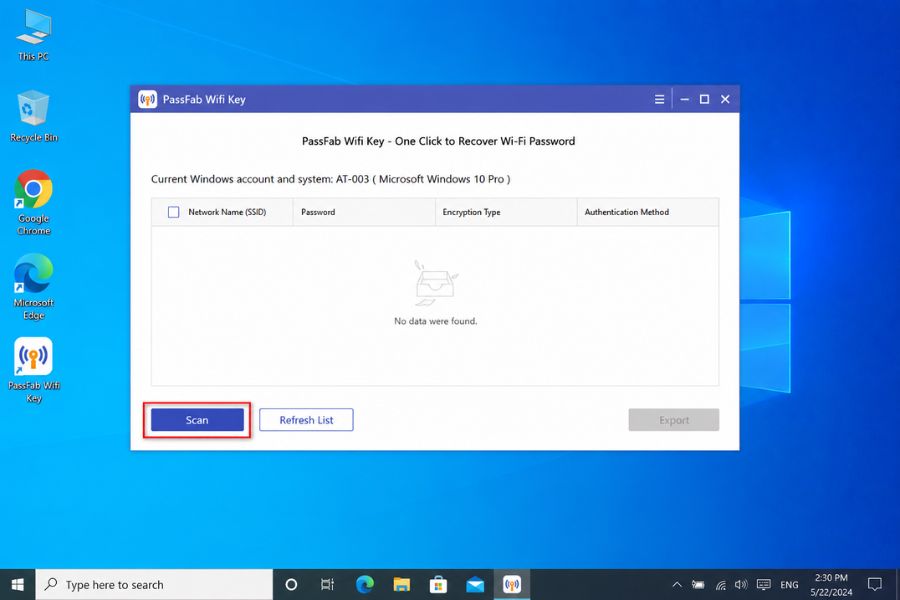Open Microsoft Store from the taskbar
The width and height of the screenshot is (900, 600).
(x=438, y=584)
